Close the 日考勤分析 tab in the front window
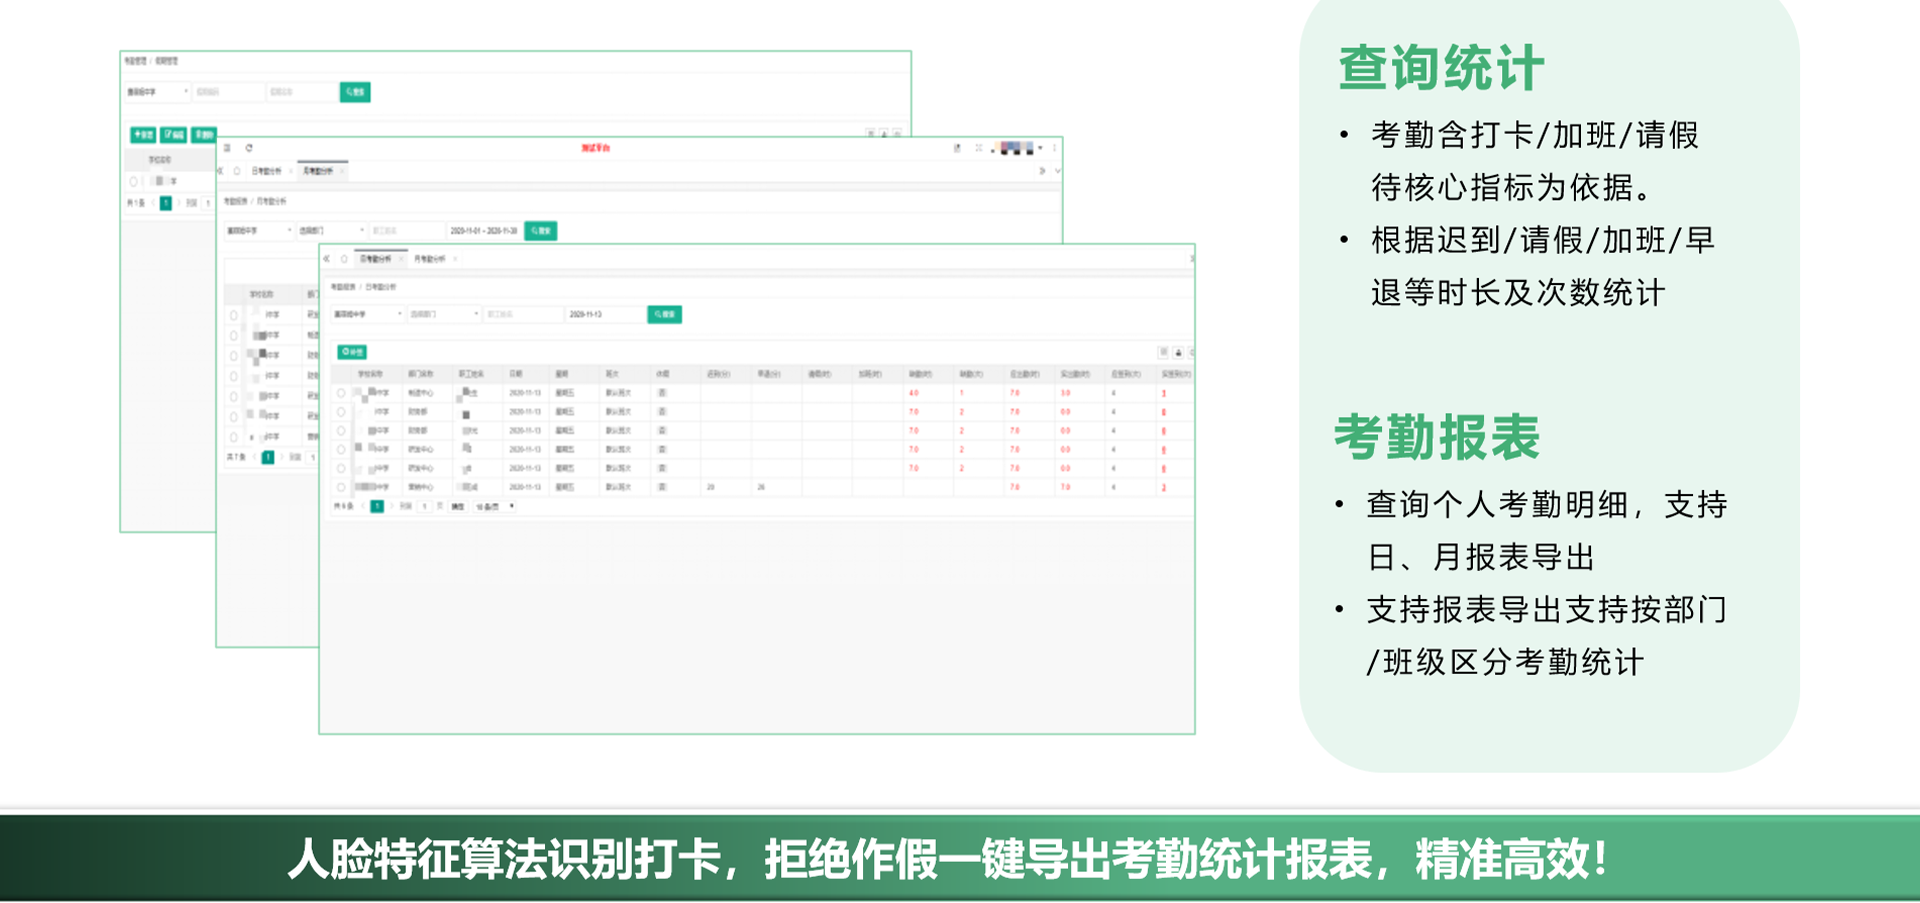The height and width of the screenshot is (903, 1920). pyautogui.click(x=401, y=259)
